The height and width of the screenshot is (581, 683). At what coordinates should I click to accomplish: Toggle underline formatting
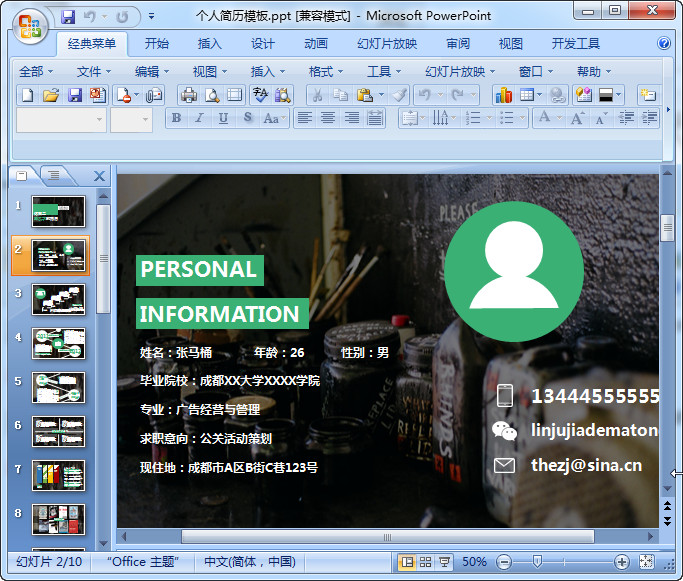point(223,118)
